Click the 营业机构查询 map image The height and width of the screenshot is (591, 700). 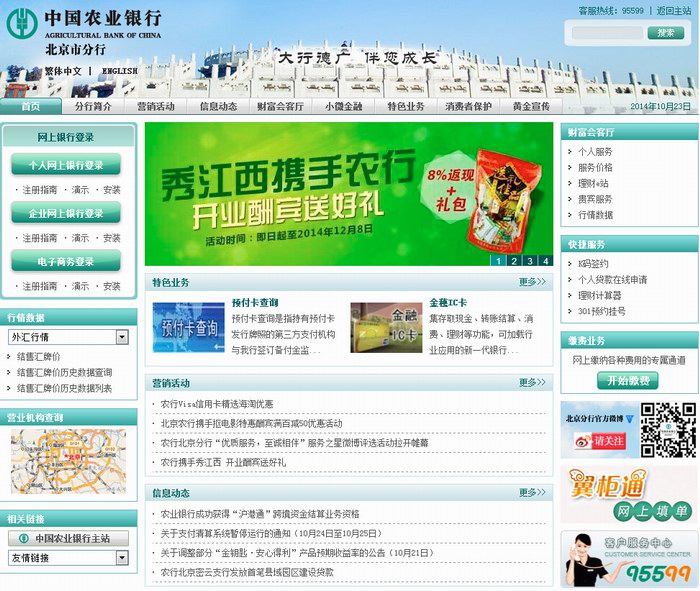point(68,461)
